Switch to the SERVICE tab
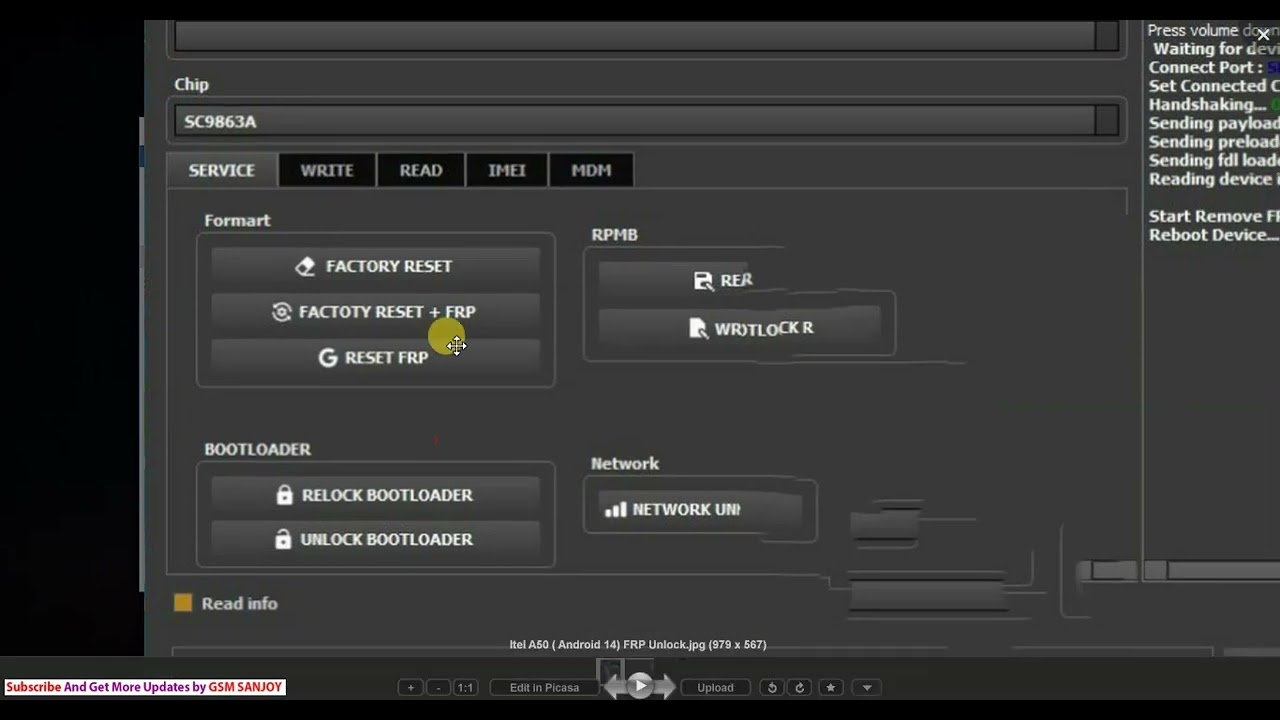This screenshot has width=1280, height=720. click(x=222, y=170)
